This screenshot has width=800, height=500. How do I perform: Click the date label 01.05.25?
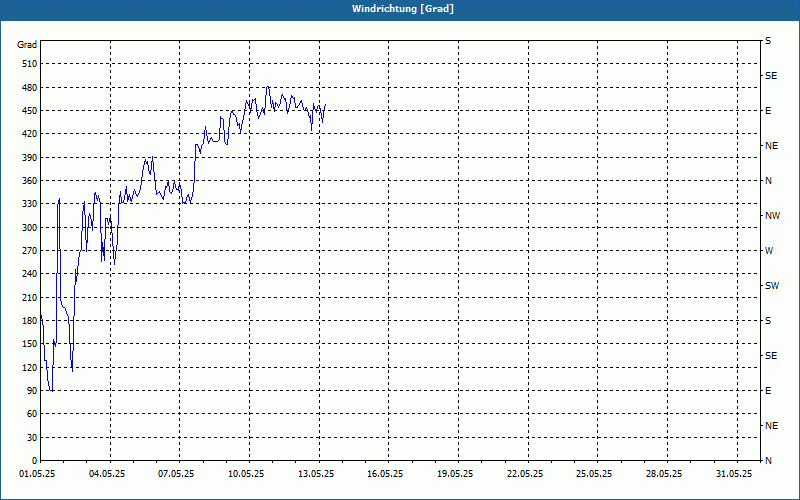click(x=37, y=474)
